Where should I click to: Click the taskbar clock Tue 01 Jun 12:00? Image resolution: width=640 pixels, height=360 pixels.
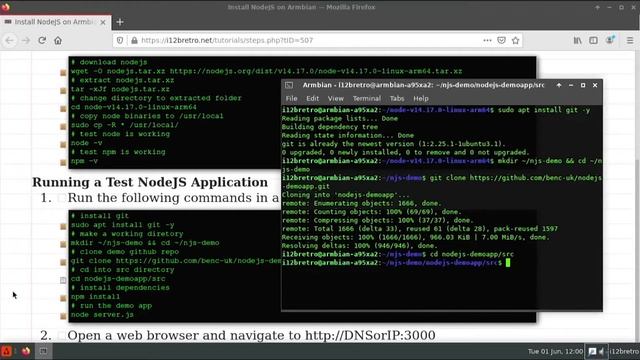pos(555,351)
